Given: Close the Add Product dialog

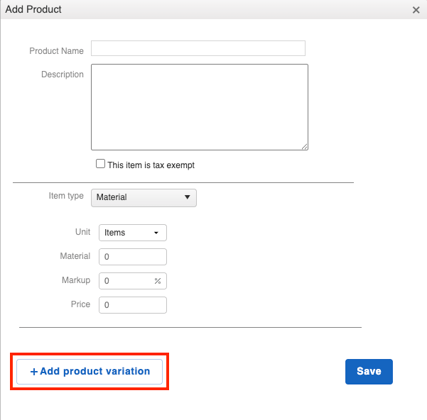Looking at the screenshot, I should [416, 10].
